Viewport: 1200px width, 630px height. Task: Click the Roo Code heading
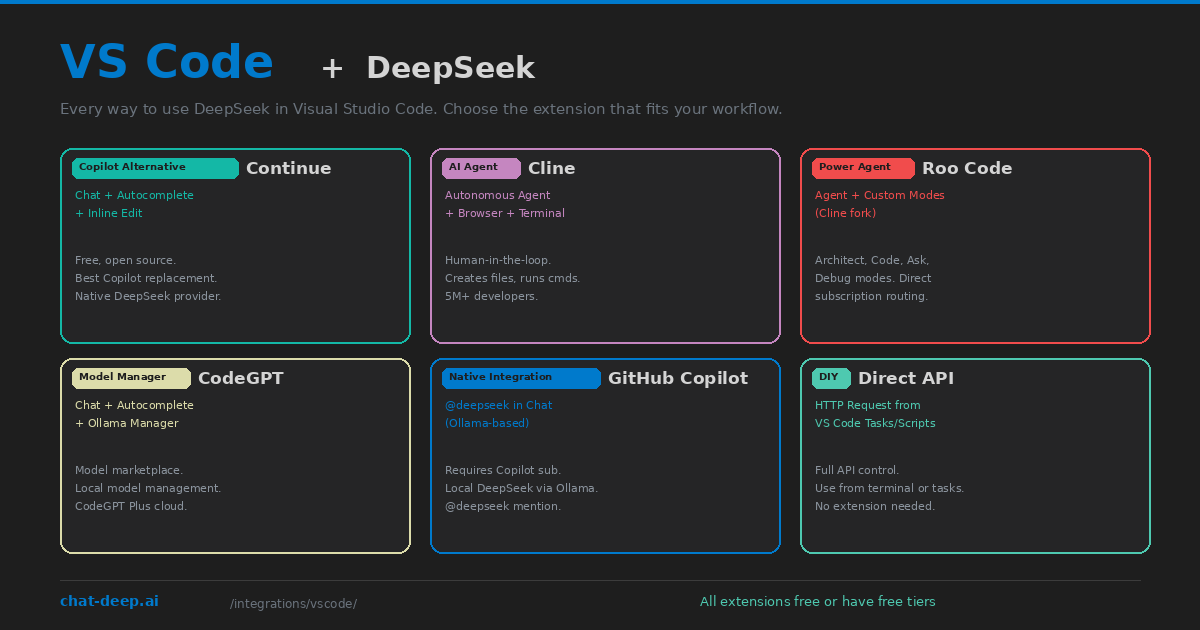tap(967, 168)
